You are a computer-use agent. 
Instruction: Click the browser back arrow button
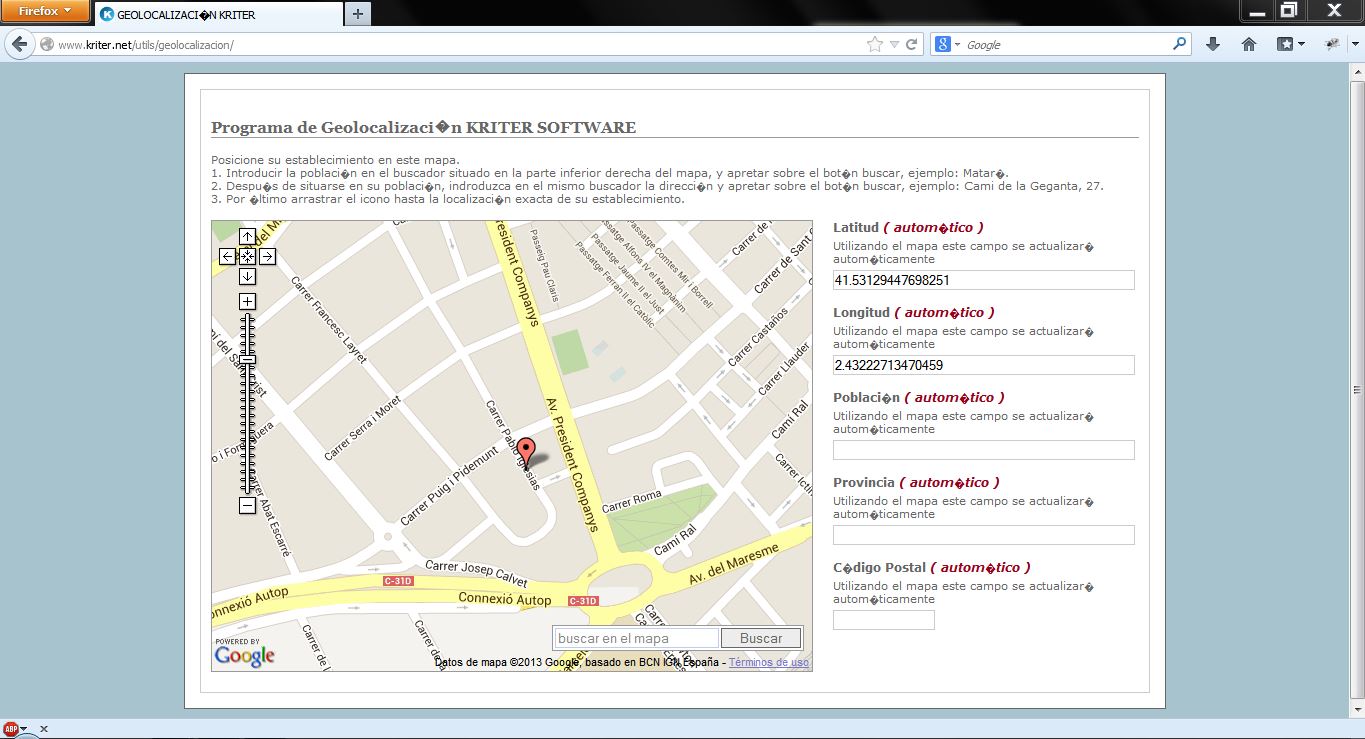click(x=19, y=44)
